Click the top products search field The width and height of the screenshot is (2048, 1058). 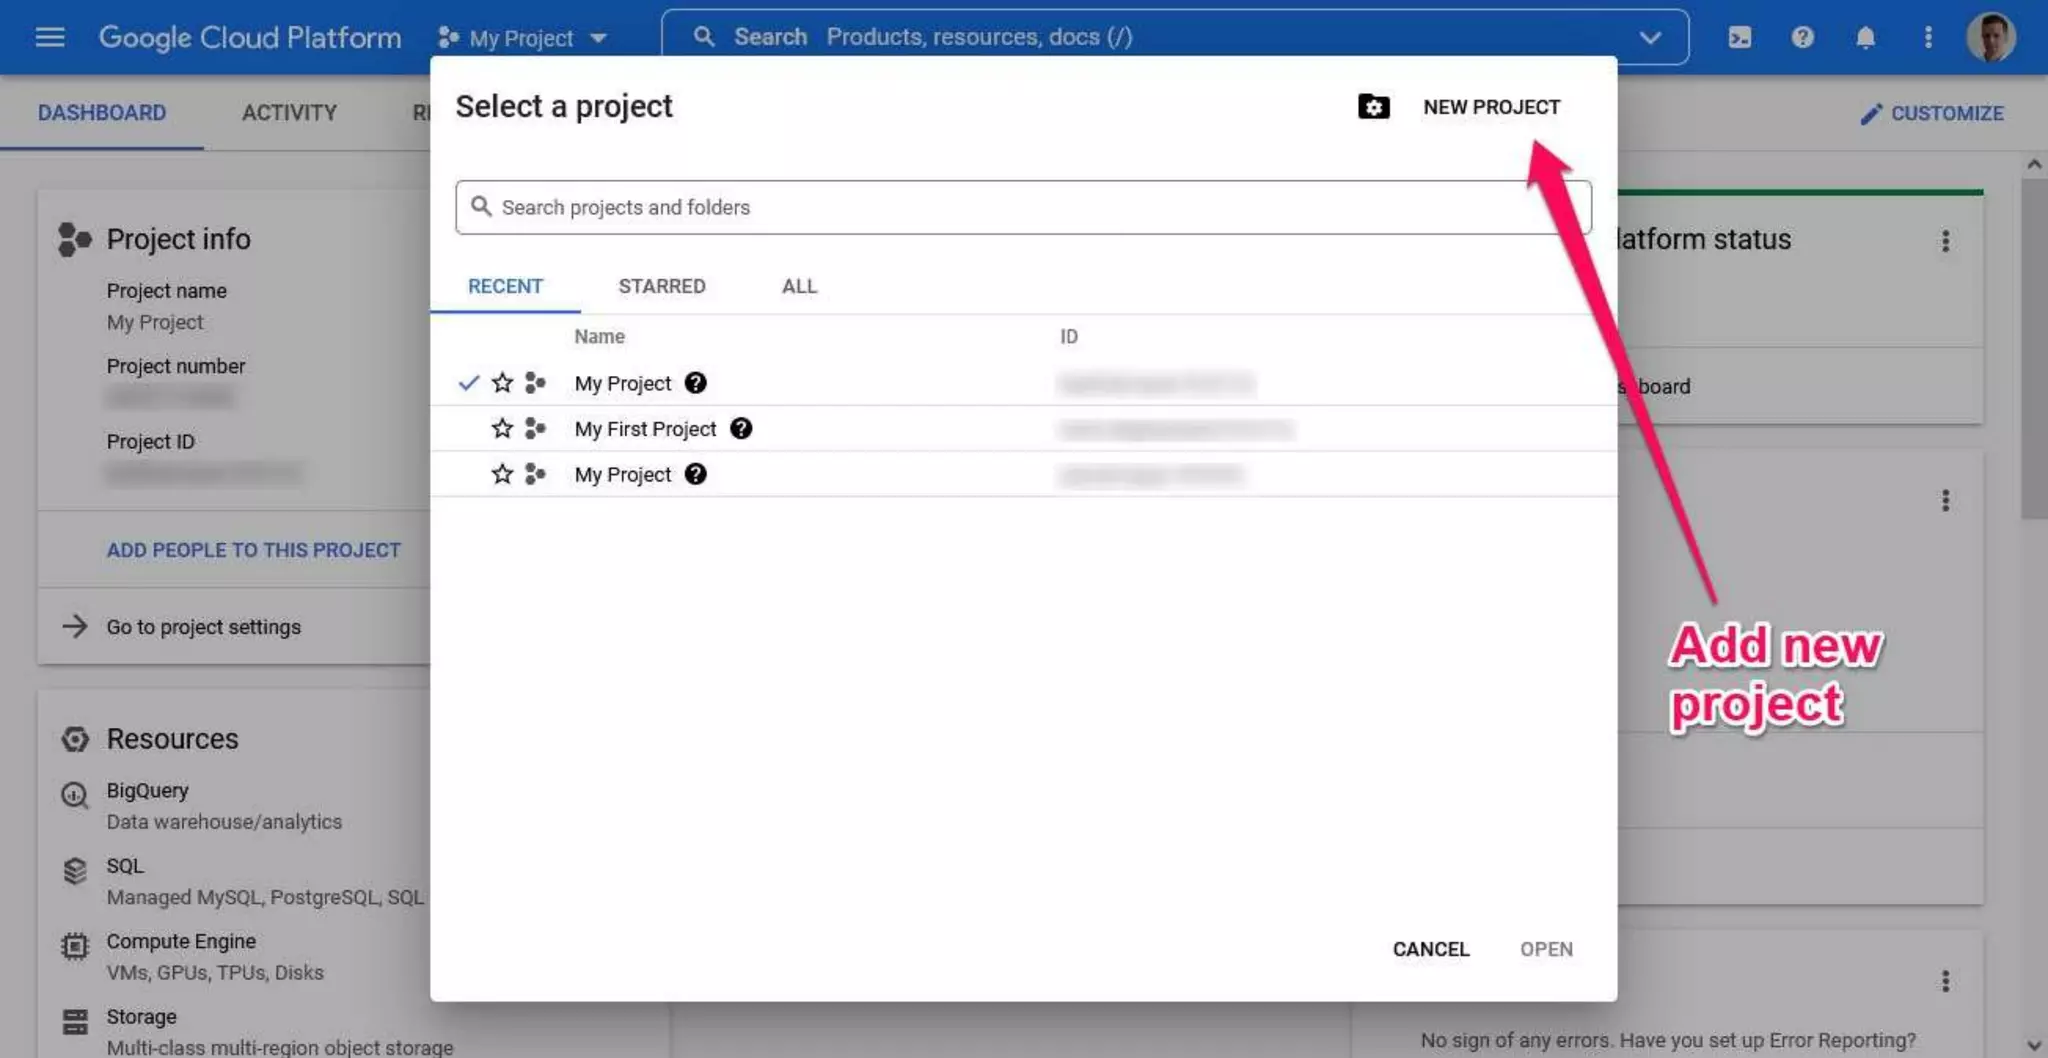coord(1175,37)
